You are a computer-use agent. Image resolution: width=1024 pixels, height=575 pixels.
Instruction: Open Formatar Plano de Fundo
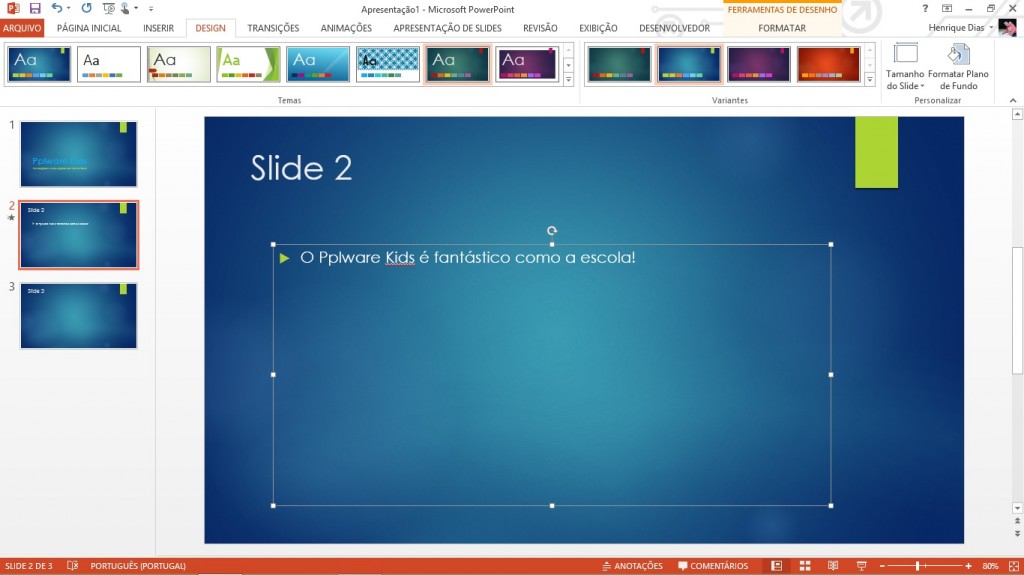[957, 67]
